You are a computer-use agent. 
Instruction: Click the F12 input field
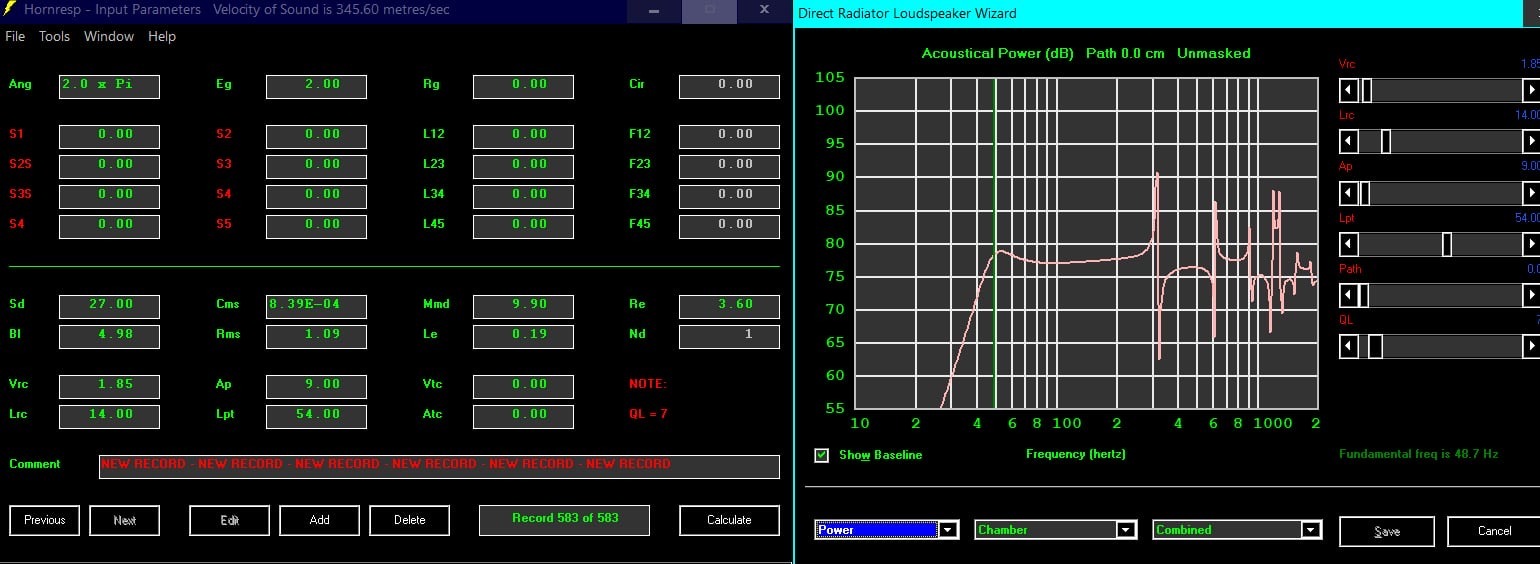click(x=729, y=136)
